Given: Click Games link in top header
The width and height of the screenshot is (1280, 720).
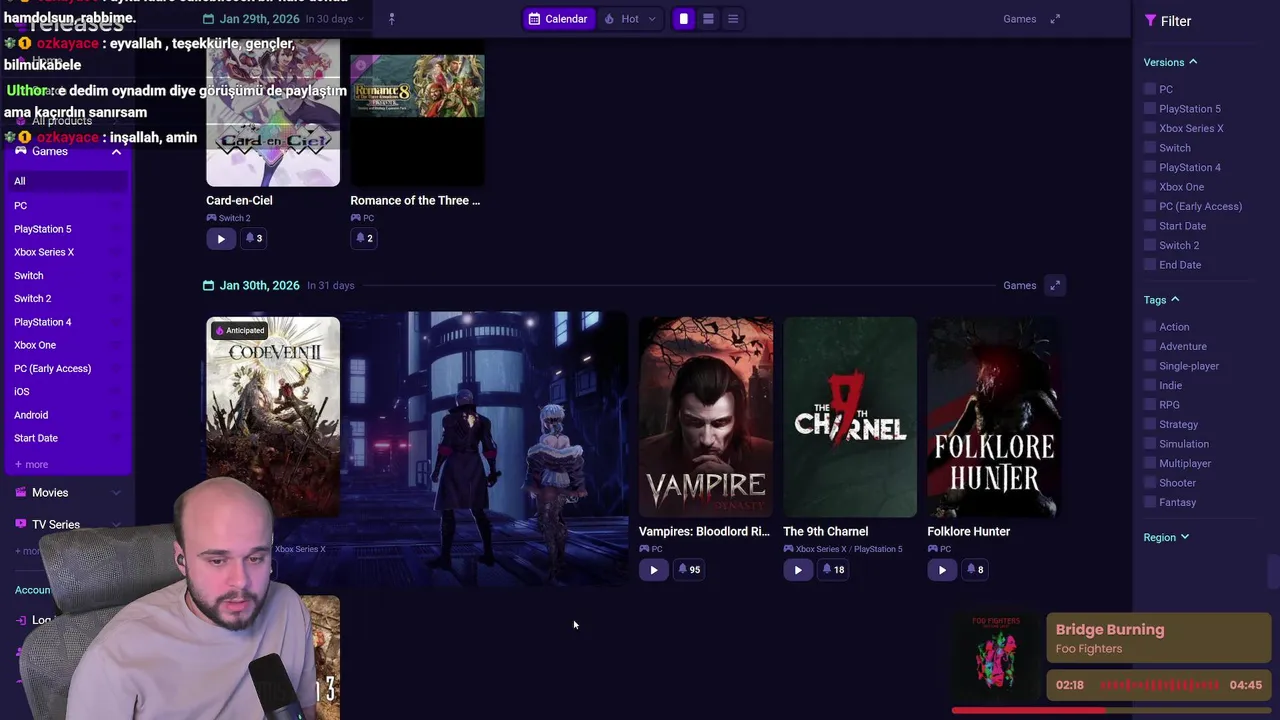Looking at the screenshot, I should pos(1019,19).
